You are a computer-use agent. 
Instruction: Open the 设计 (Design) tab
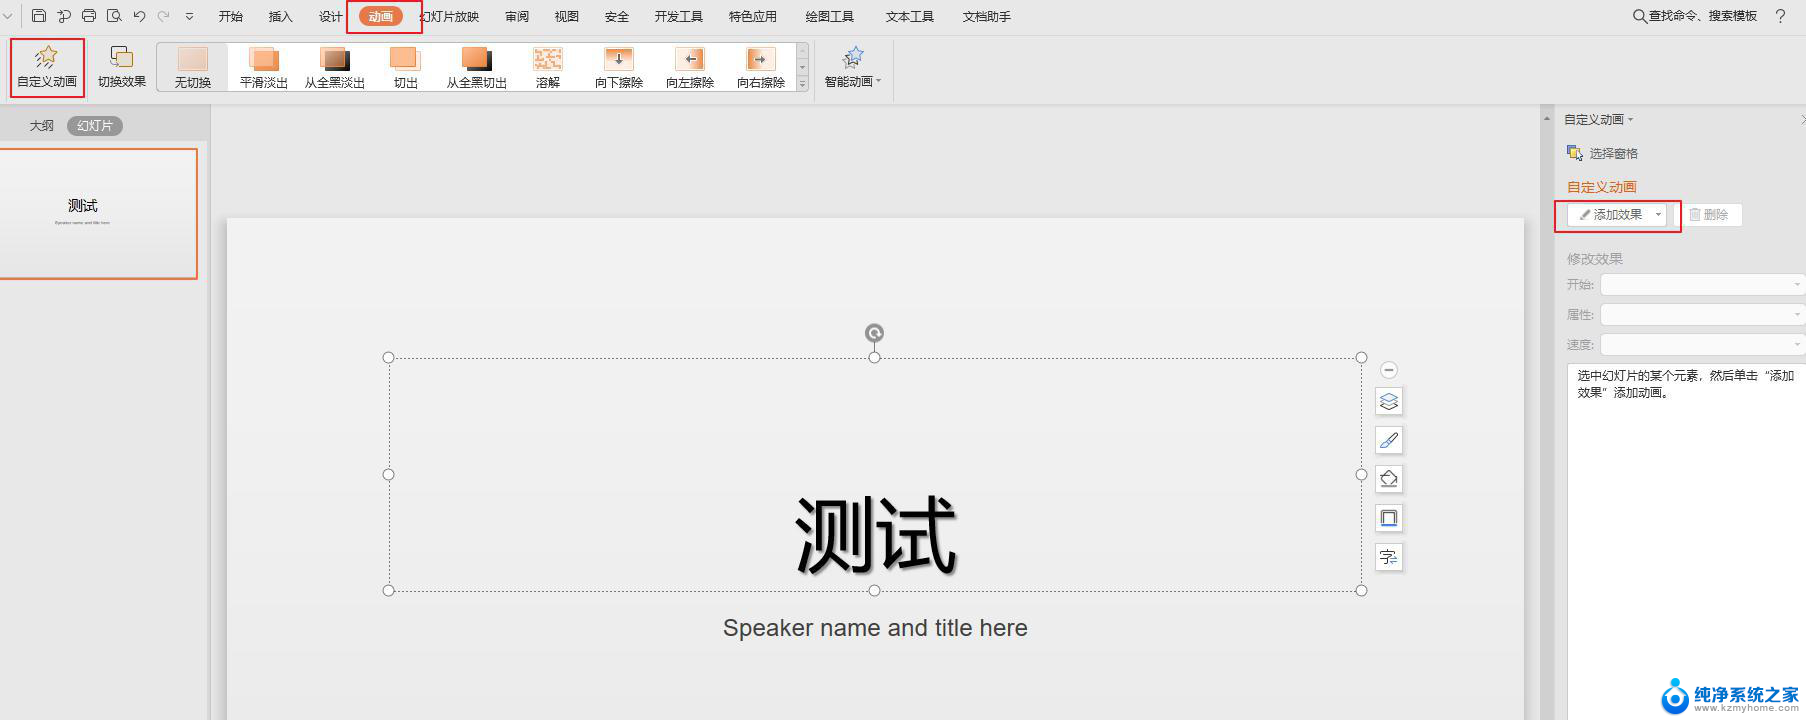(x=331, y=16)
